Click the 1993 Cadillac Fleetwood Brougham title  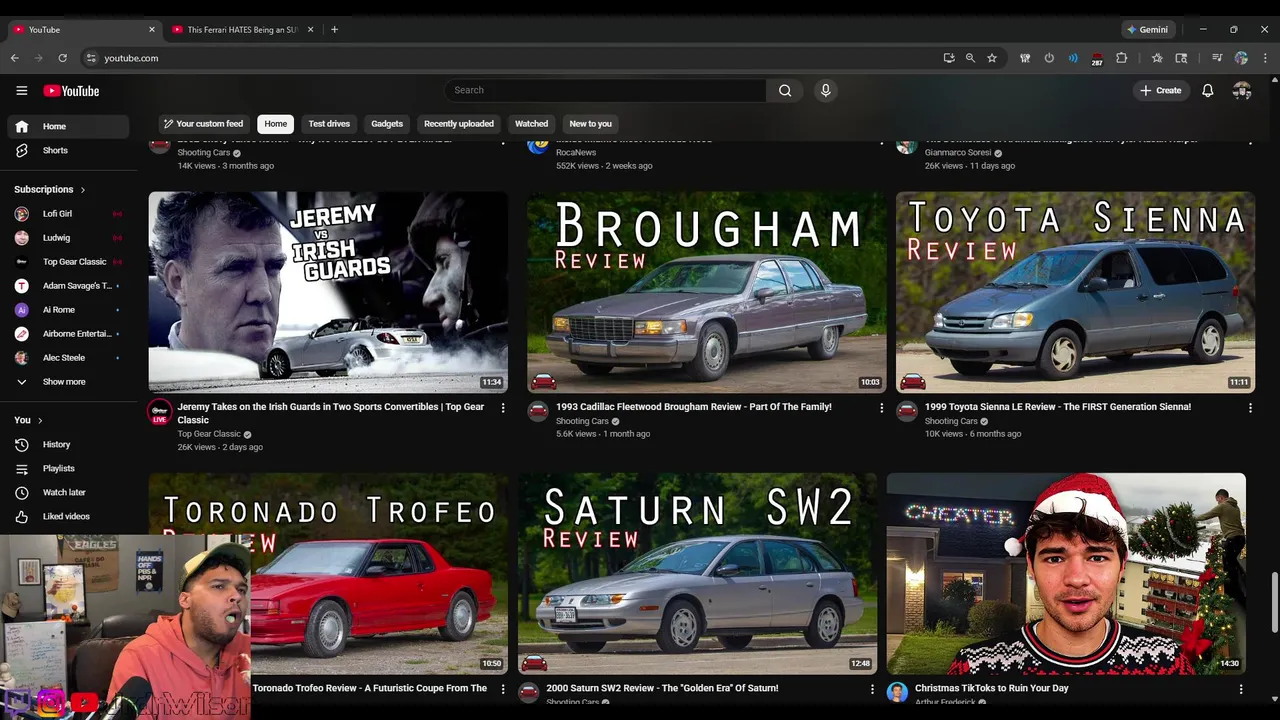[694, 407]
